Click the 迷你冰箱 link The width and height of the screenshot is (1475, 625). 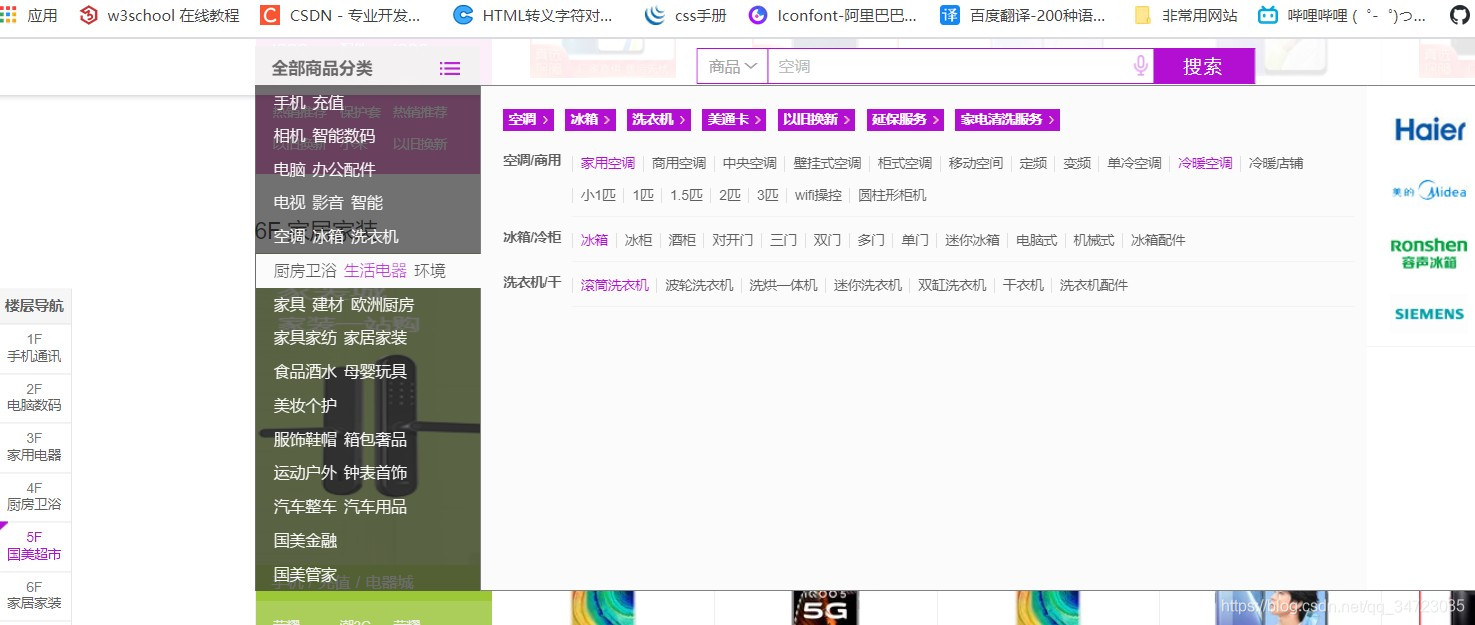coord(972,240)
